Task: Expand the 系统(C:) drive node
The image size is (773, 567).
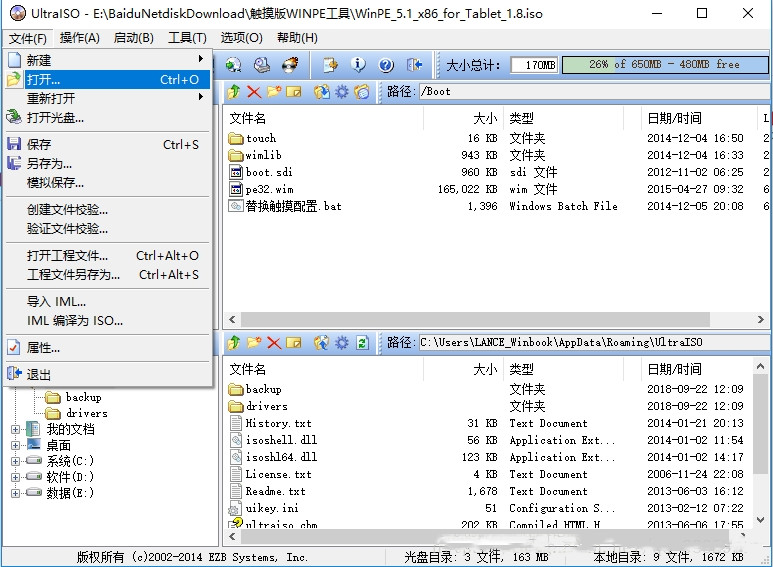Action: (15, 461)
